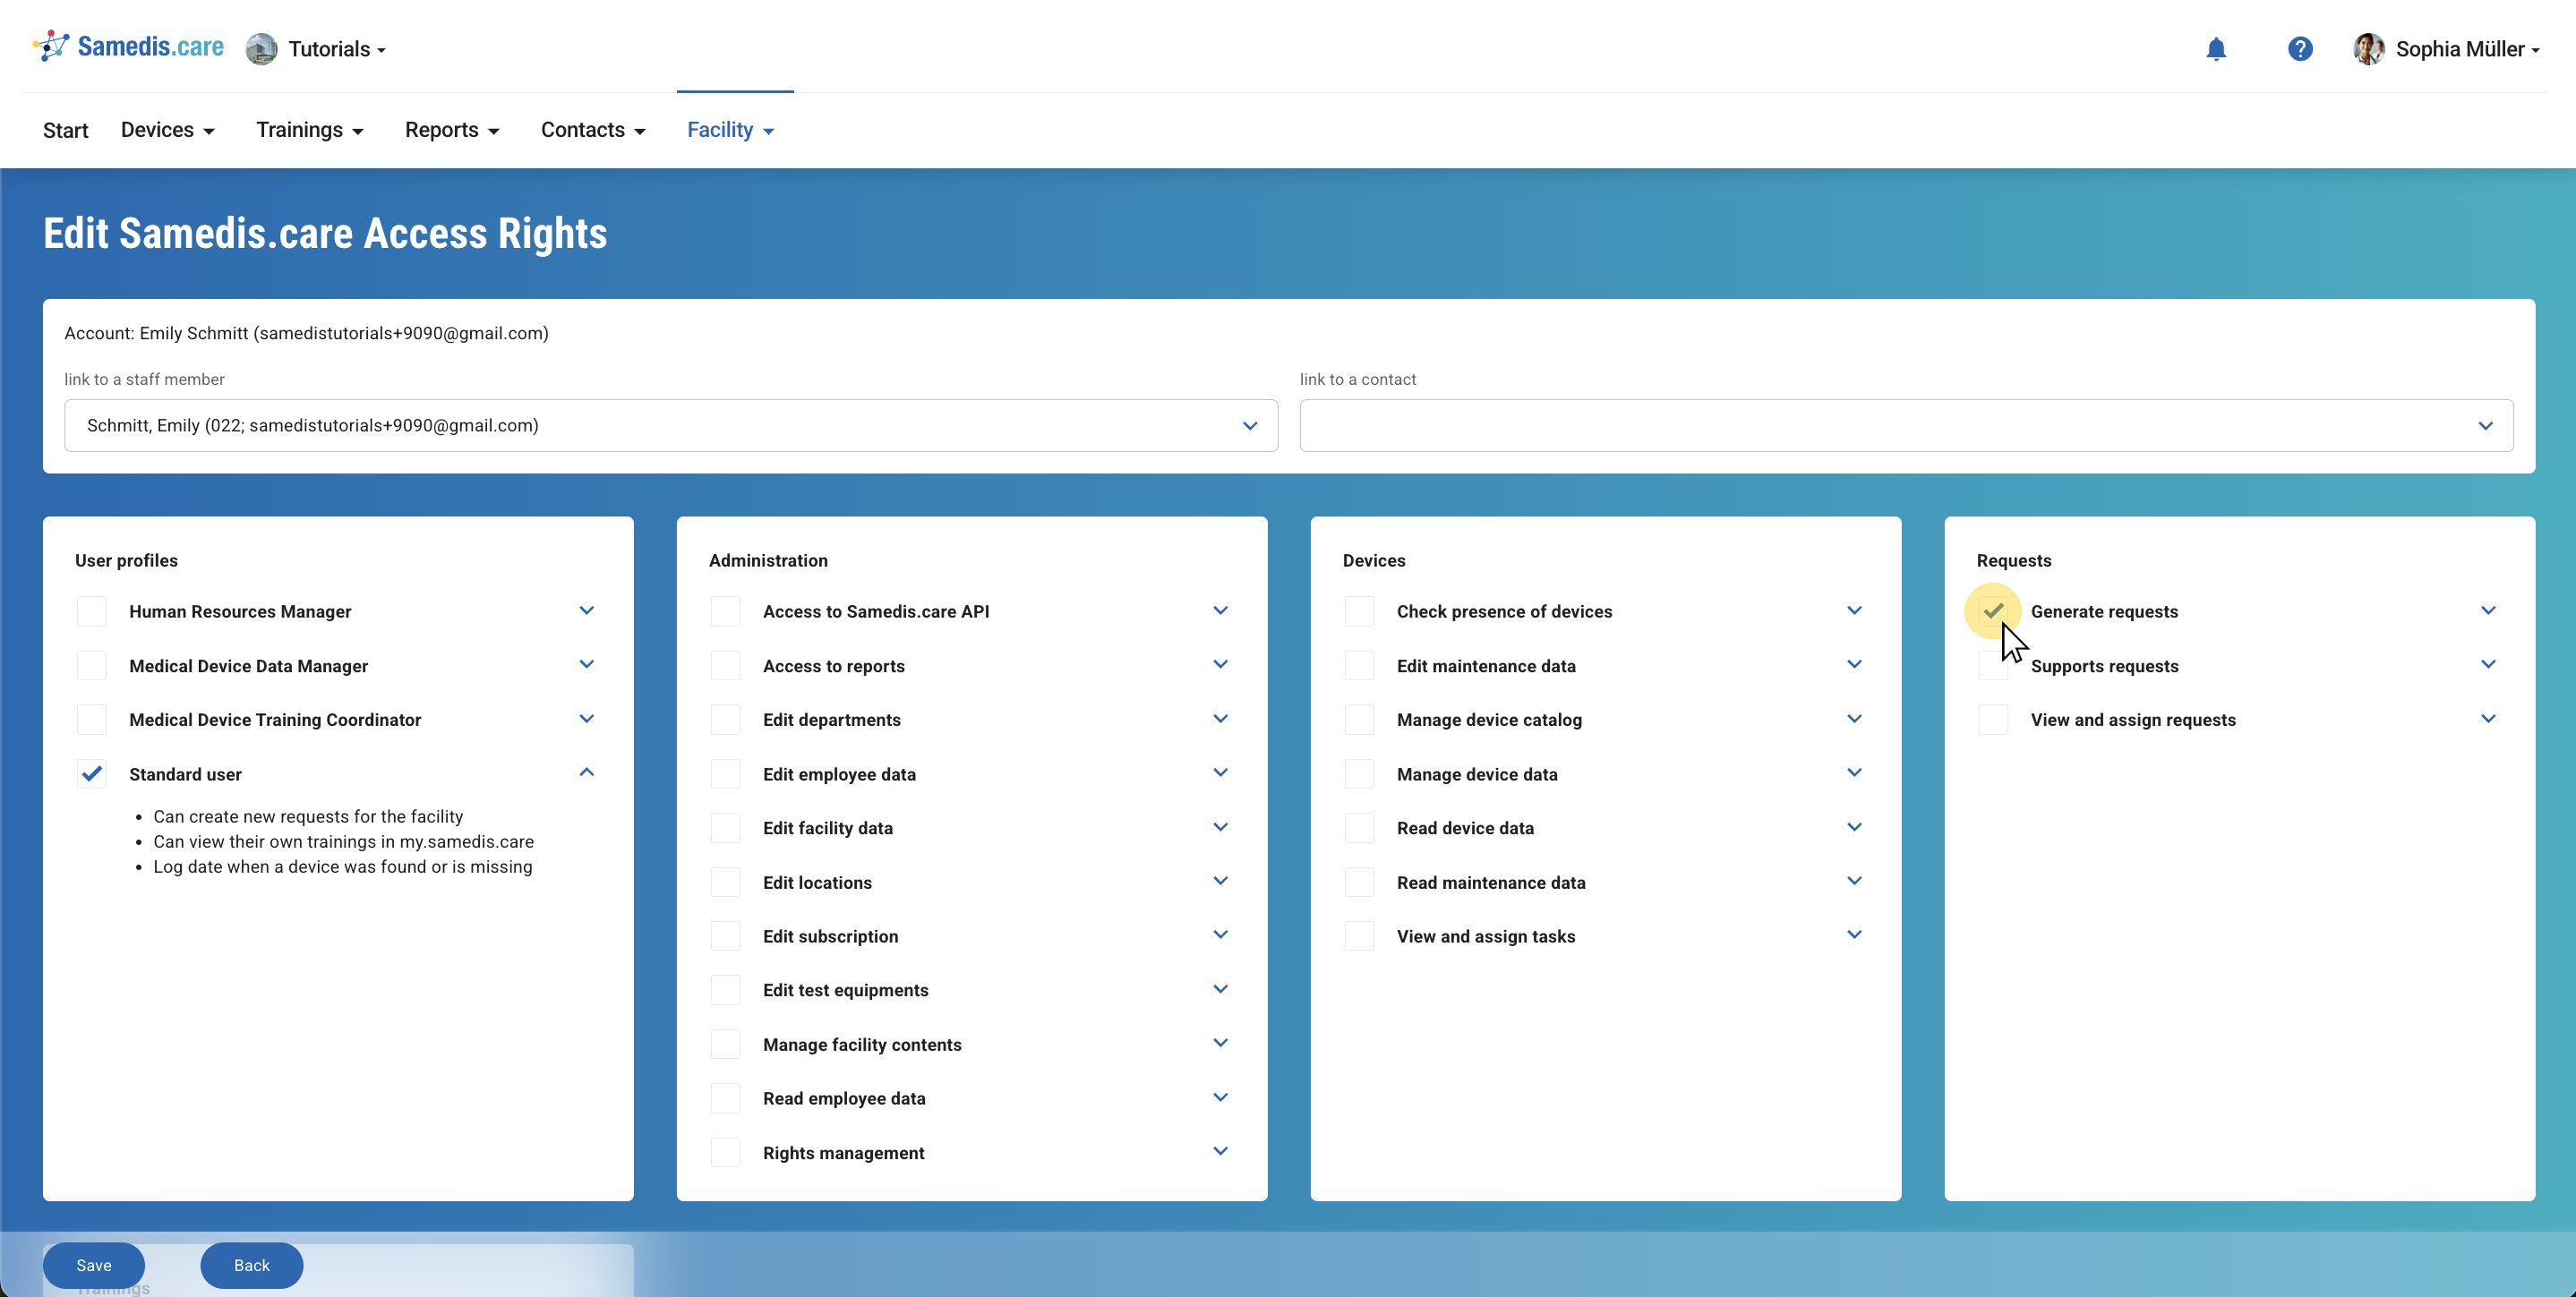
Task: Tick the Edit departments checkbox
Action: point(726,719)
